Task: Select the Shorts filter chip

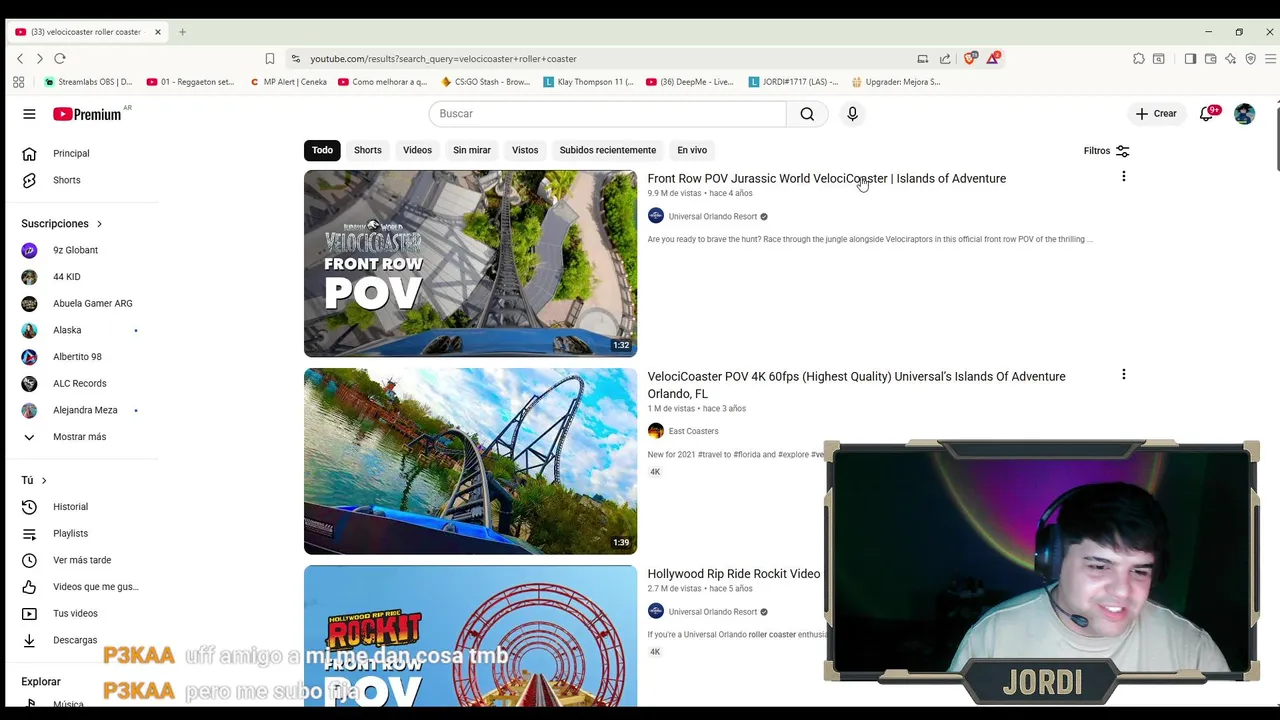Action: tap(368, 150)
